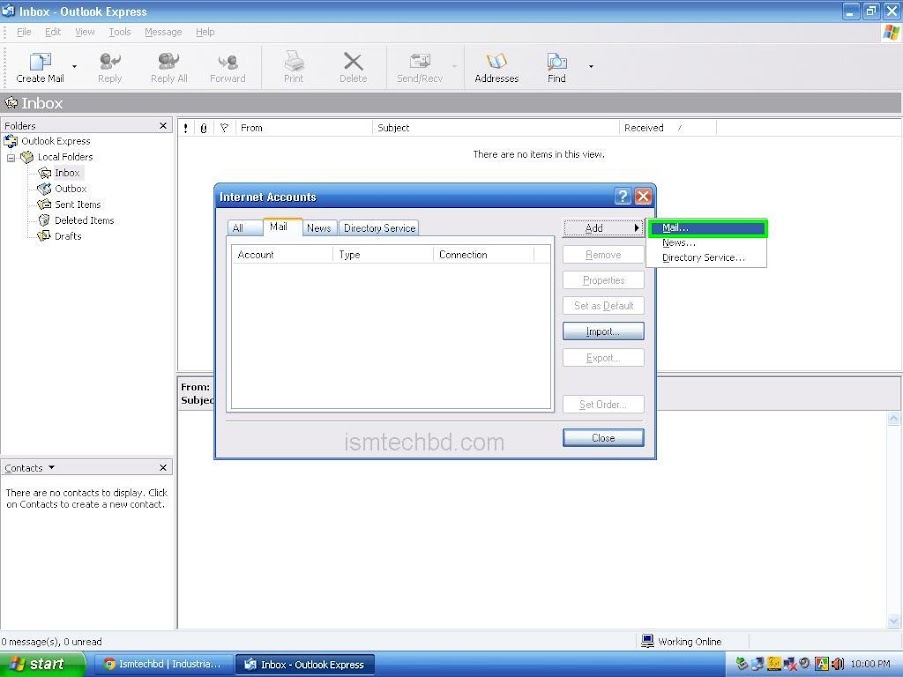Open the Message menu
This screenshot has width=903, height=677.
pyautogui.click(x=163, y=32)
